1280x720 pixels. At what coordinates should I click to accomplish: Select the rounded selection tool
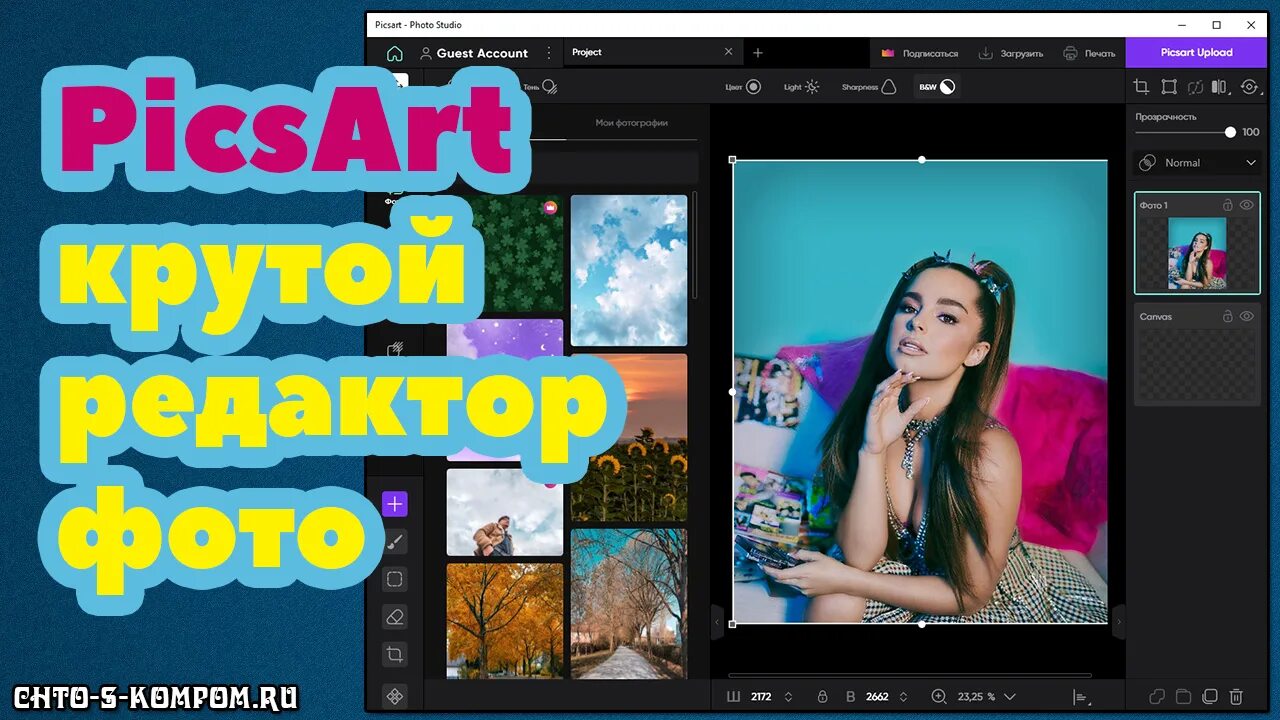[394, 579]
